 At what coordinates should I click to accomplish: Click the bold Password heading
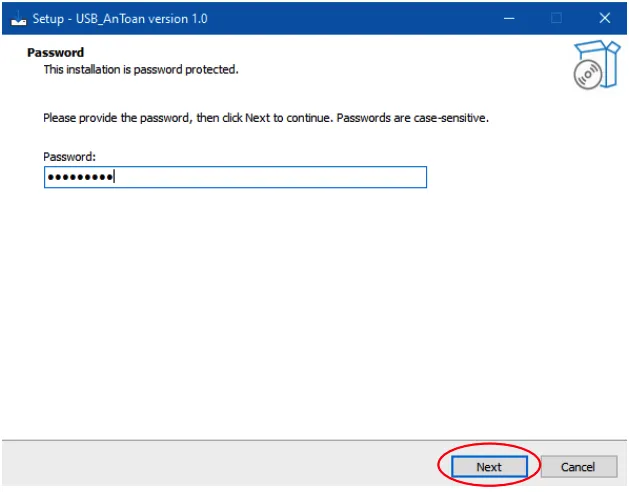(56, 52)
